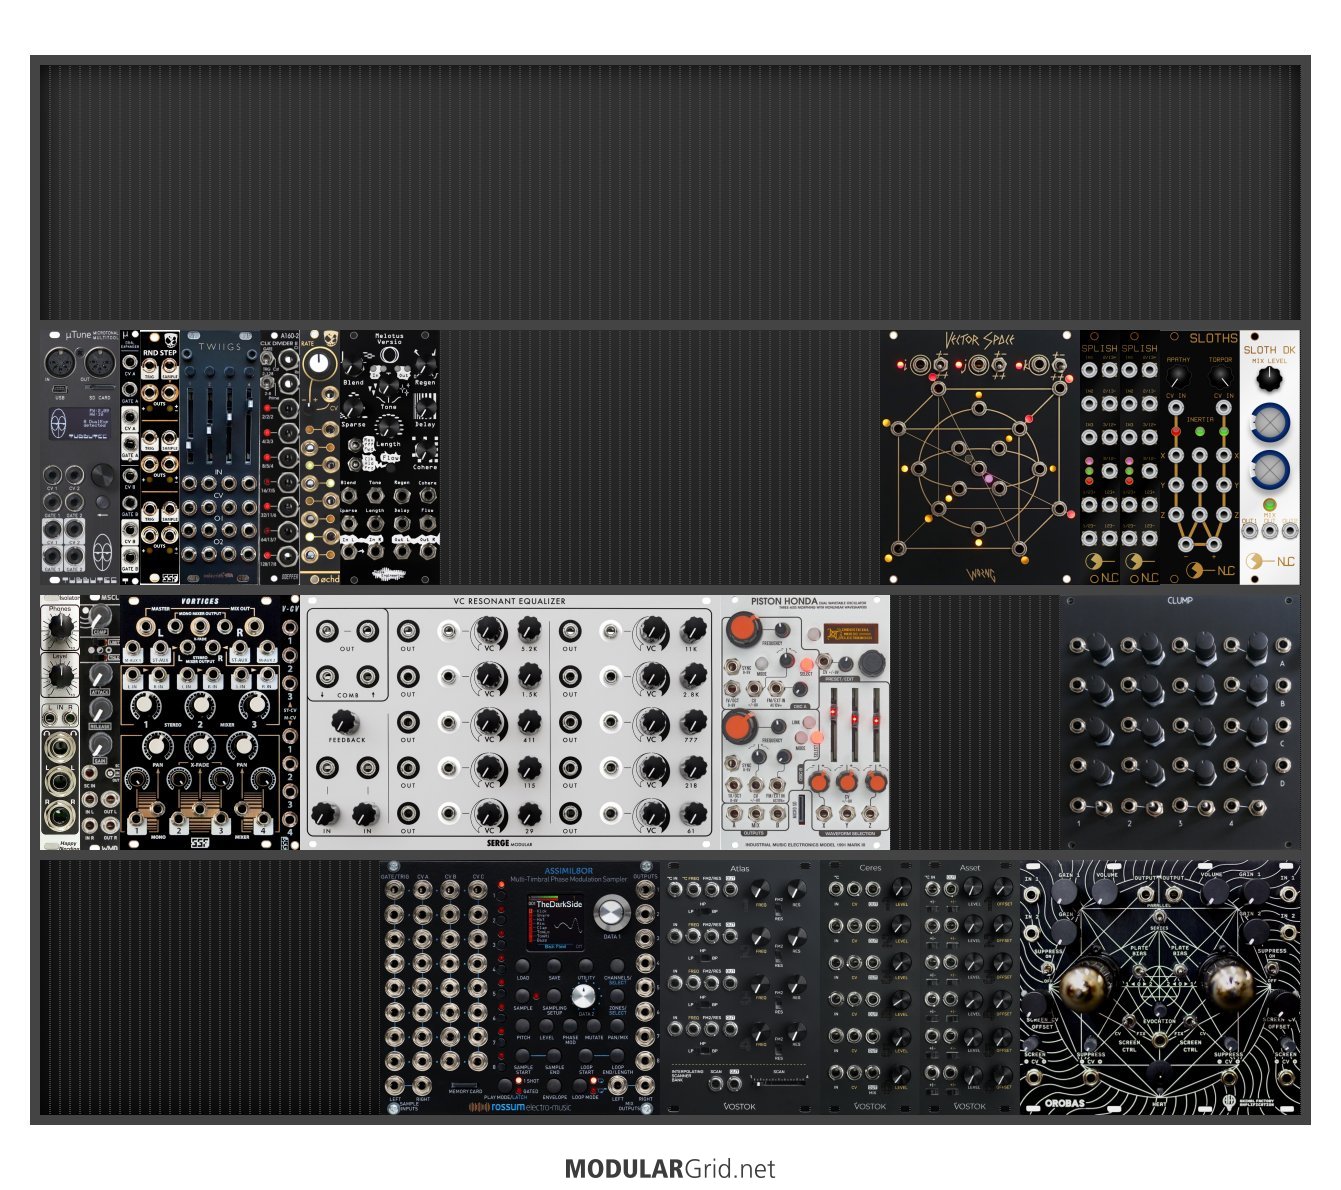Click the µTune OLED display
Viewport: 1341px width, 1190px height.
[x=80, y=423]
